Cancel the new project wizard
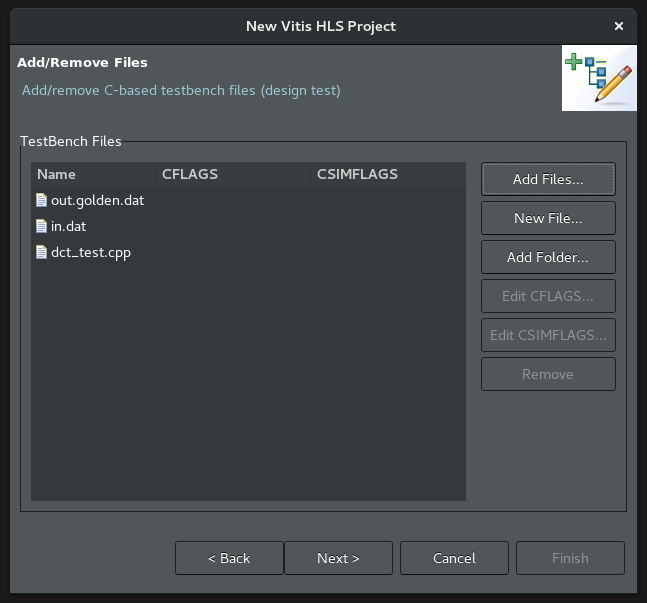 click(x=454, y=558)
